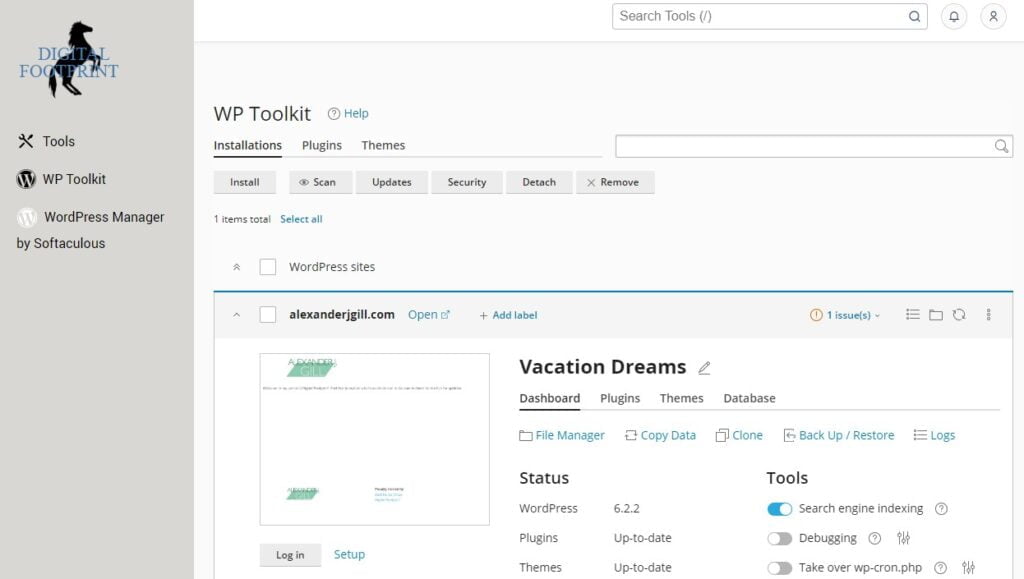This screenshot has width=1024, height=579.
Task: Click the external Open link for alexanderjgill.com
Action: click(x=429, y=315)
